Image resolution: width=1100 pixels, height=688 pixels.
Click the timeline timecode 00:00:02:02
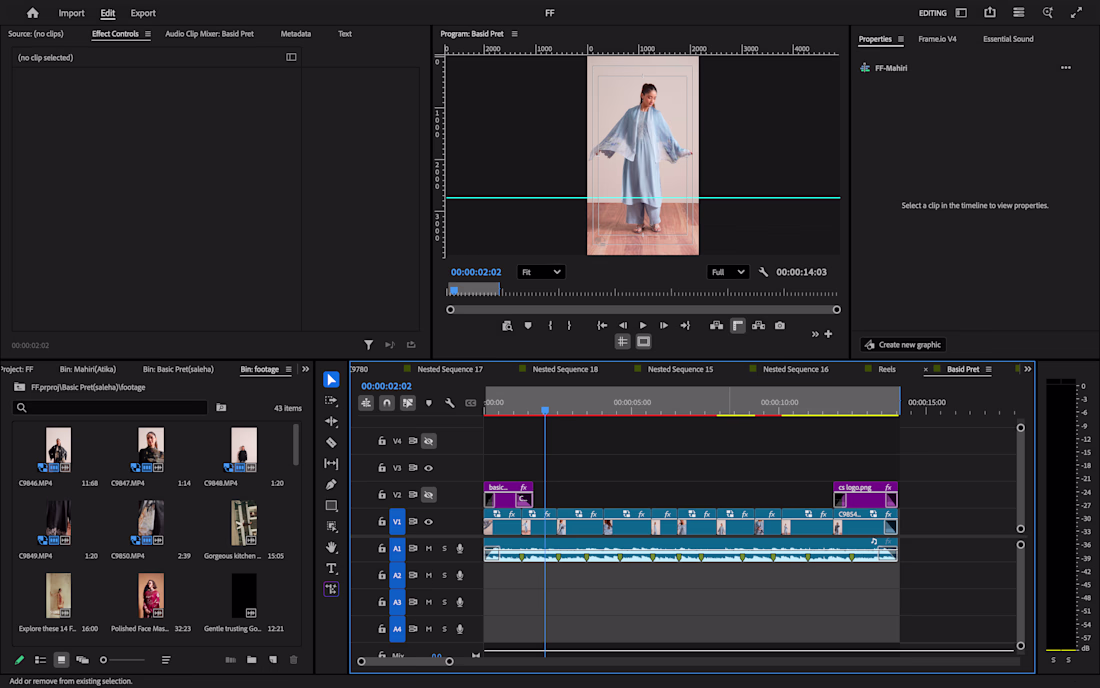click(x=386, y=386)
